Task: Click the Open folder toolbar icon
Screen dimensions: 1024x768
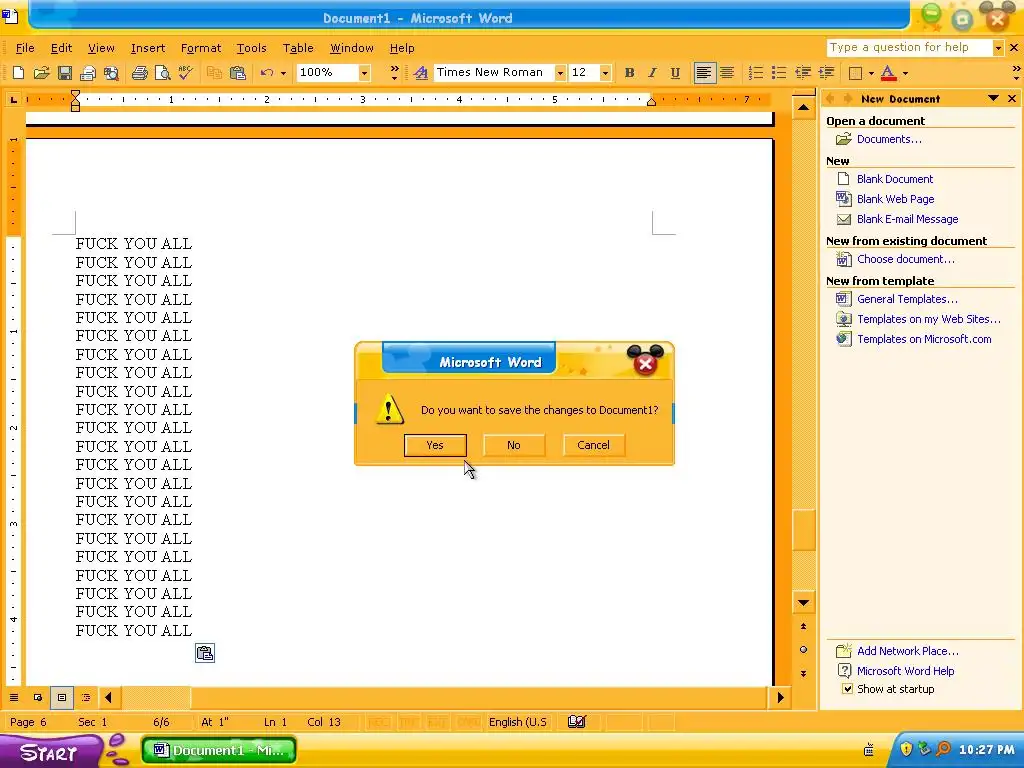Action: pos(42,72)
